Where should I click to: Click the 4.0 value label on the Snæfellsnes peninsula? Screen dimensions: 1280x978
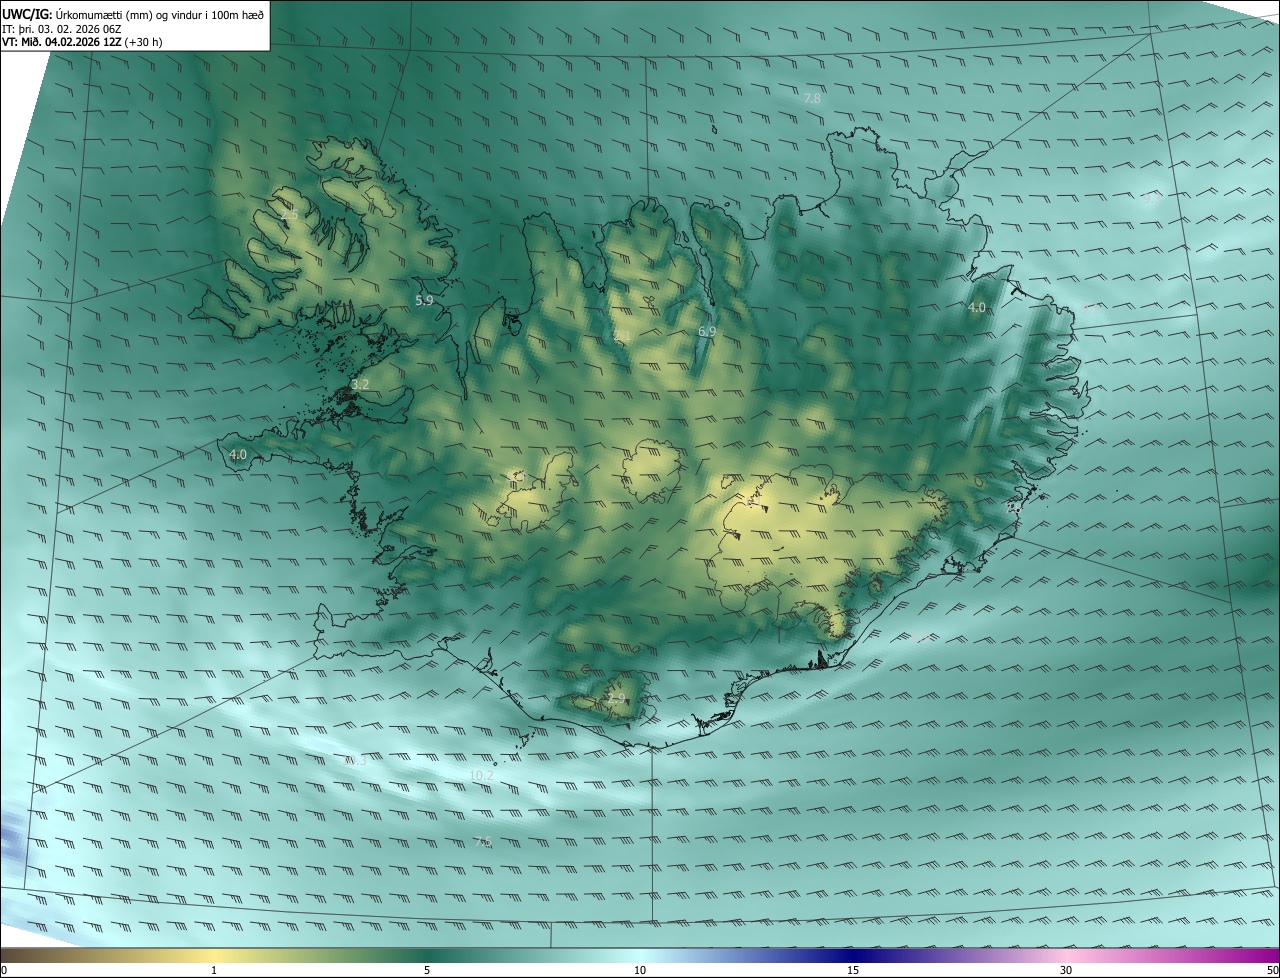238,454
